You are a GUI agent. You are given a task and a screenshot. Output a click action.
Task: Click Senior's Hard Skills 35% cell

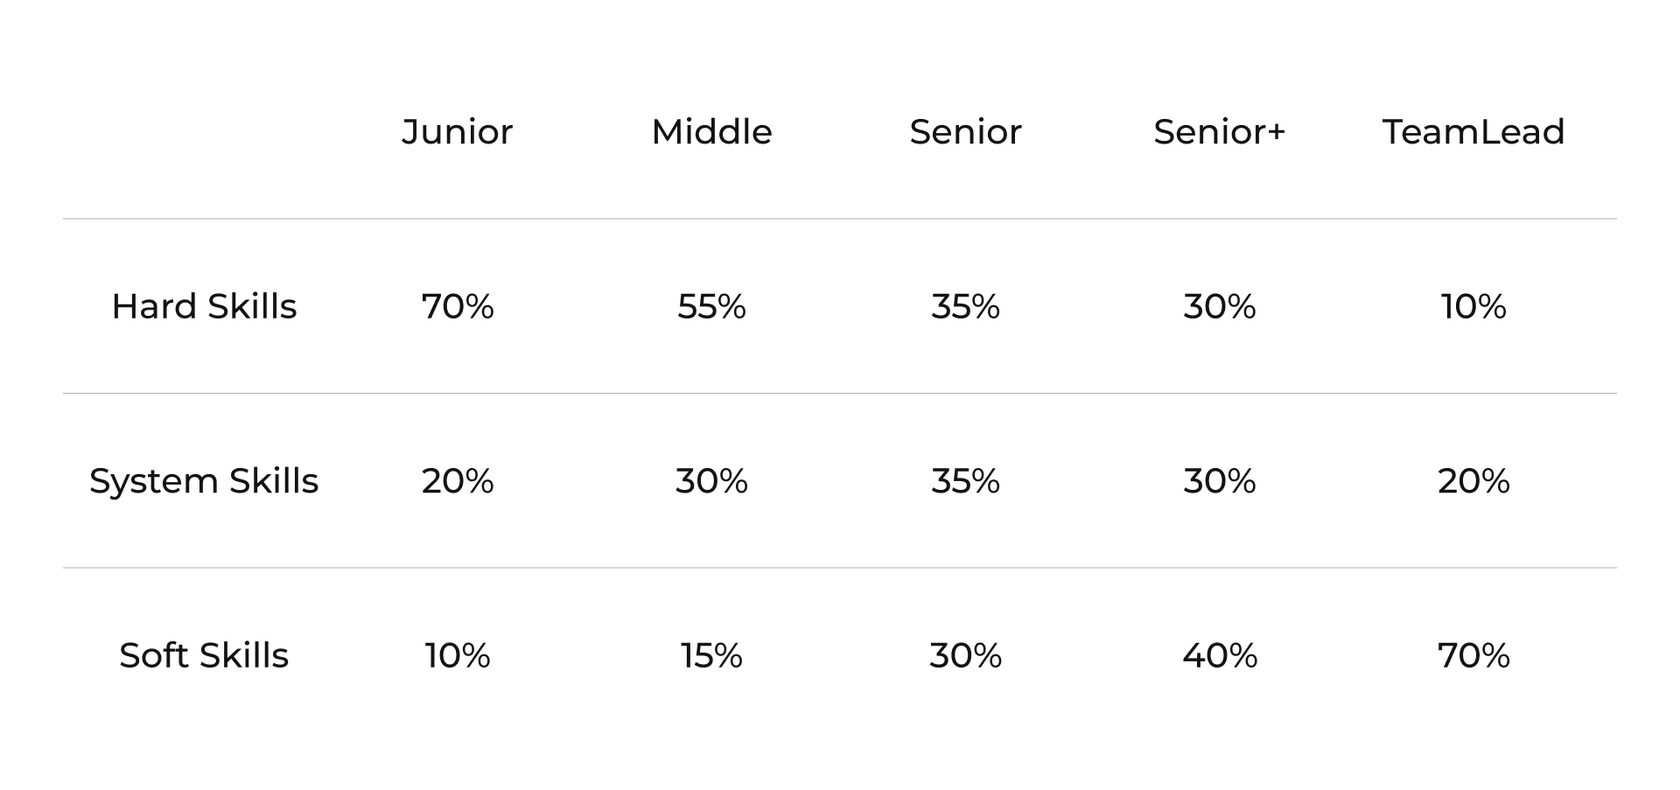[x=965, y=306]
